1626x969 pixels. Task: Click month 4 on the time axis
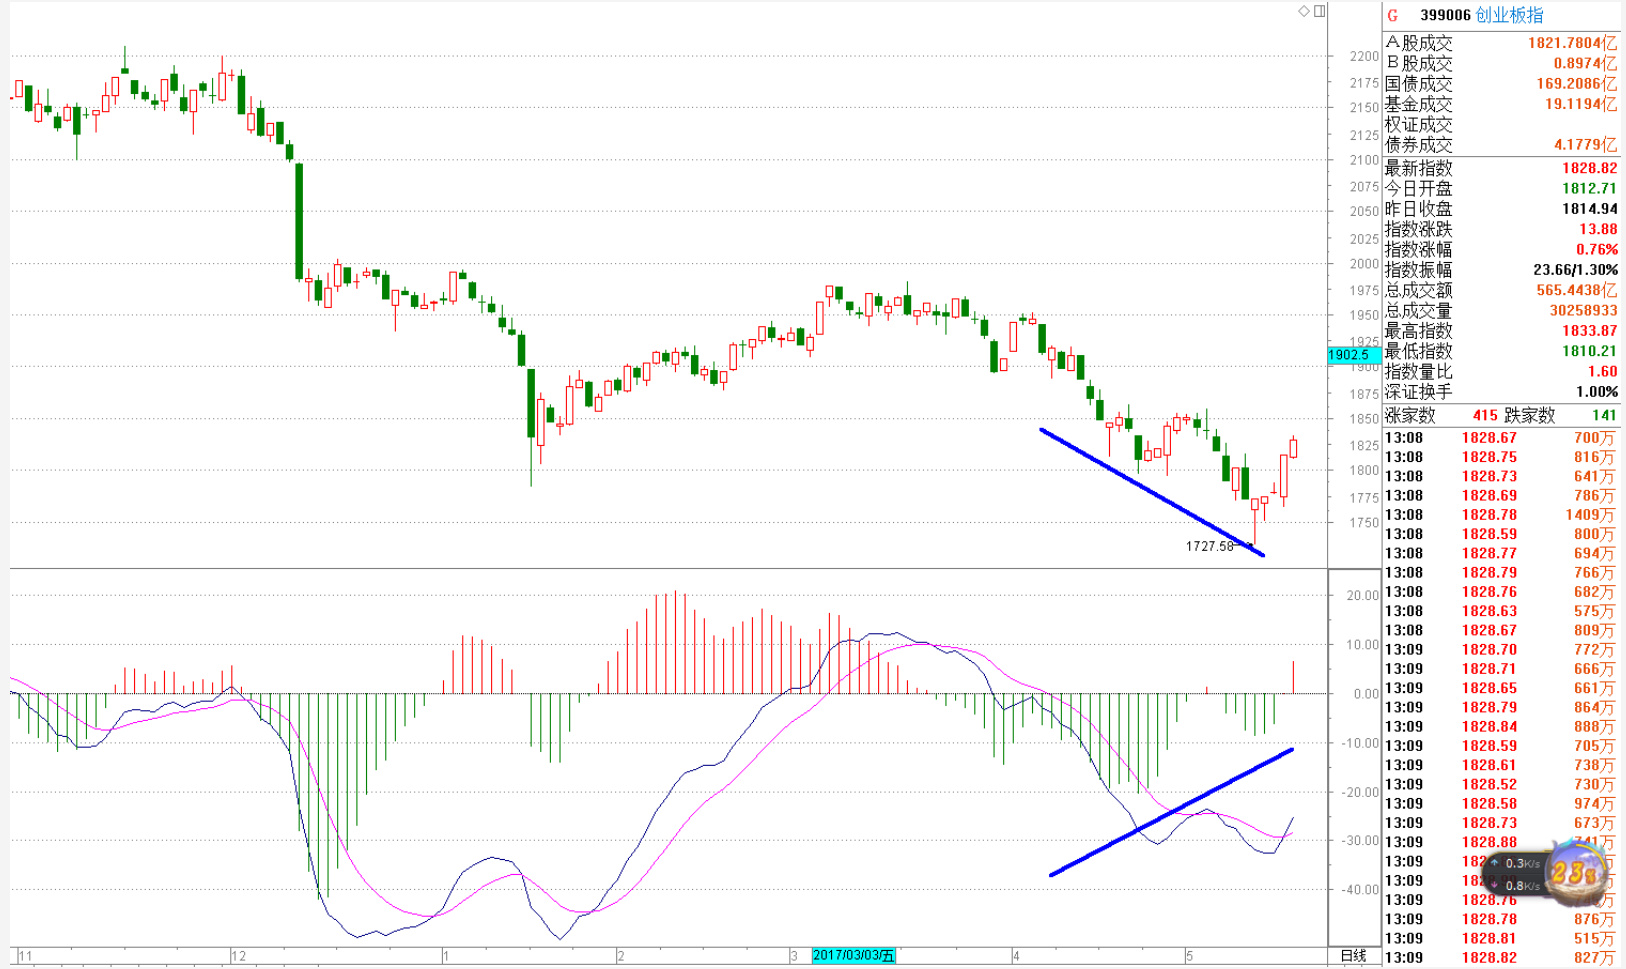point(1015,956)
